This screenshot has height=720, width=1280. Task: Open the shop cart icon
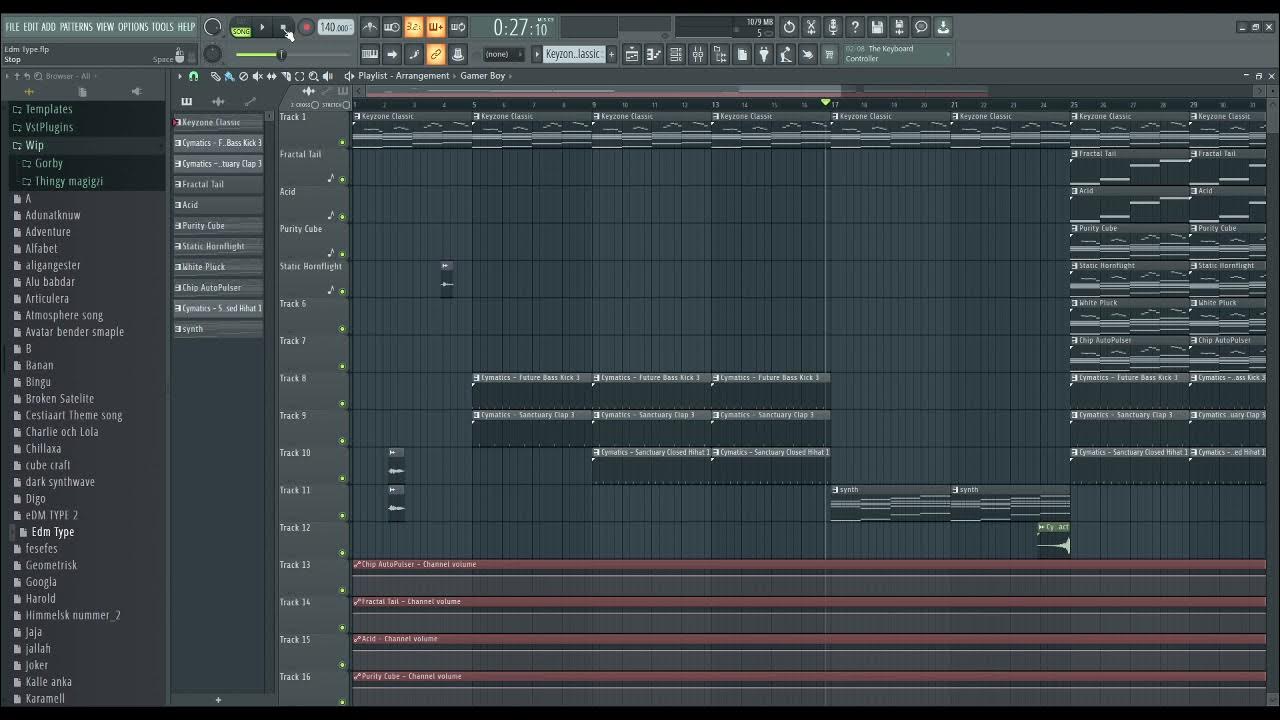pos(829,54)
